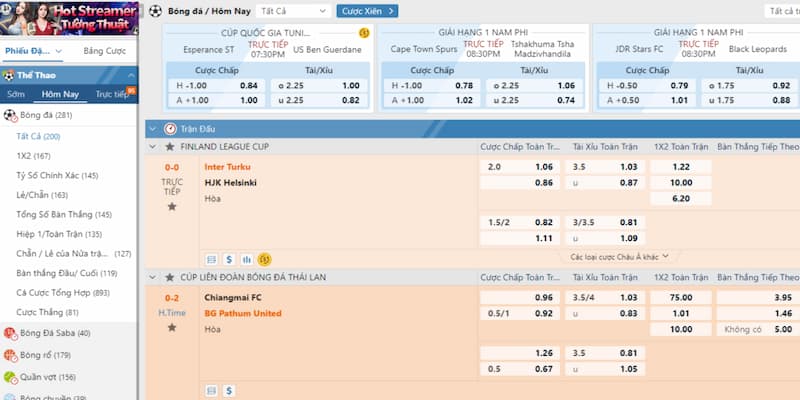The height and width of the screenshot is (400, 800).
Task: Open Cá Cược Tổng Hợp (893)
Action: (x=63, y=293)
